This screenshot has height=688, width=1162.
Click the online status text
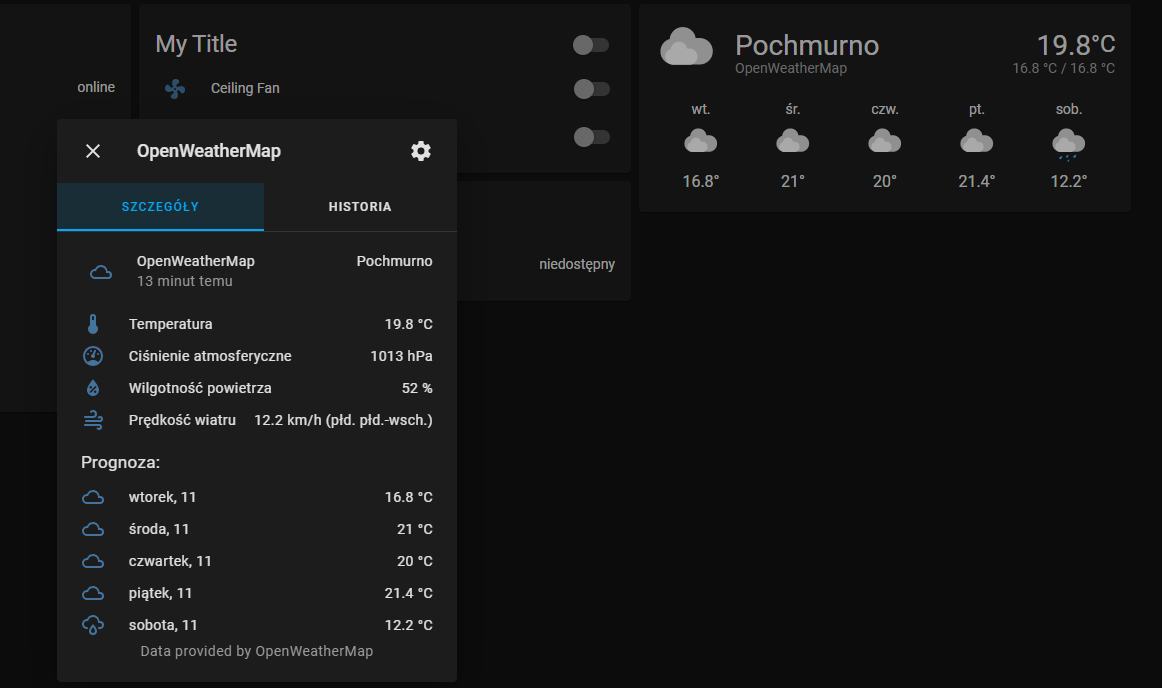96,87
